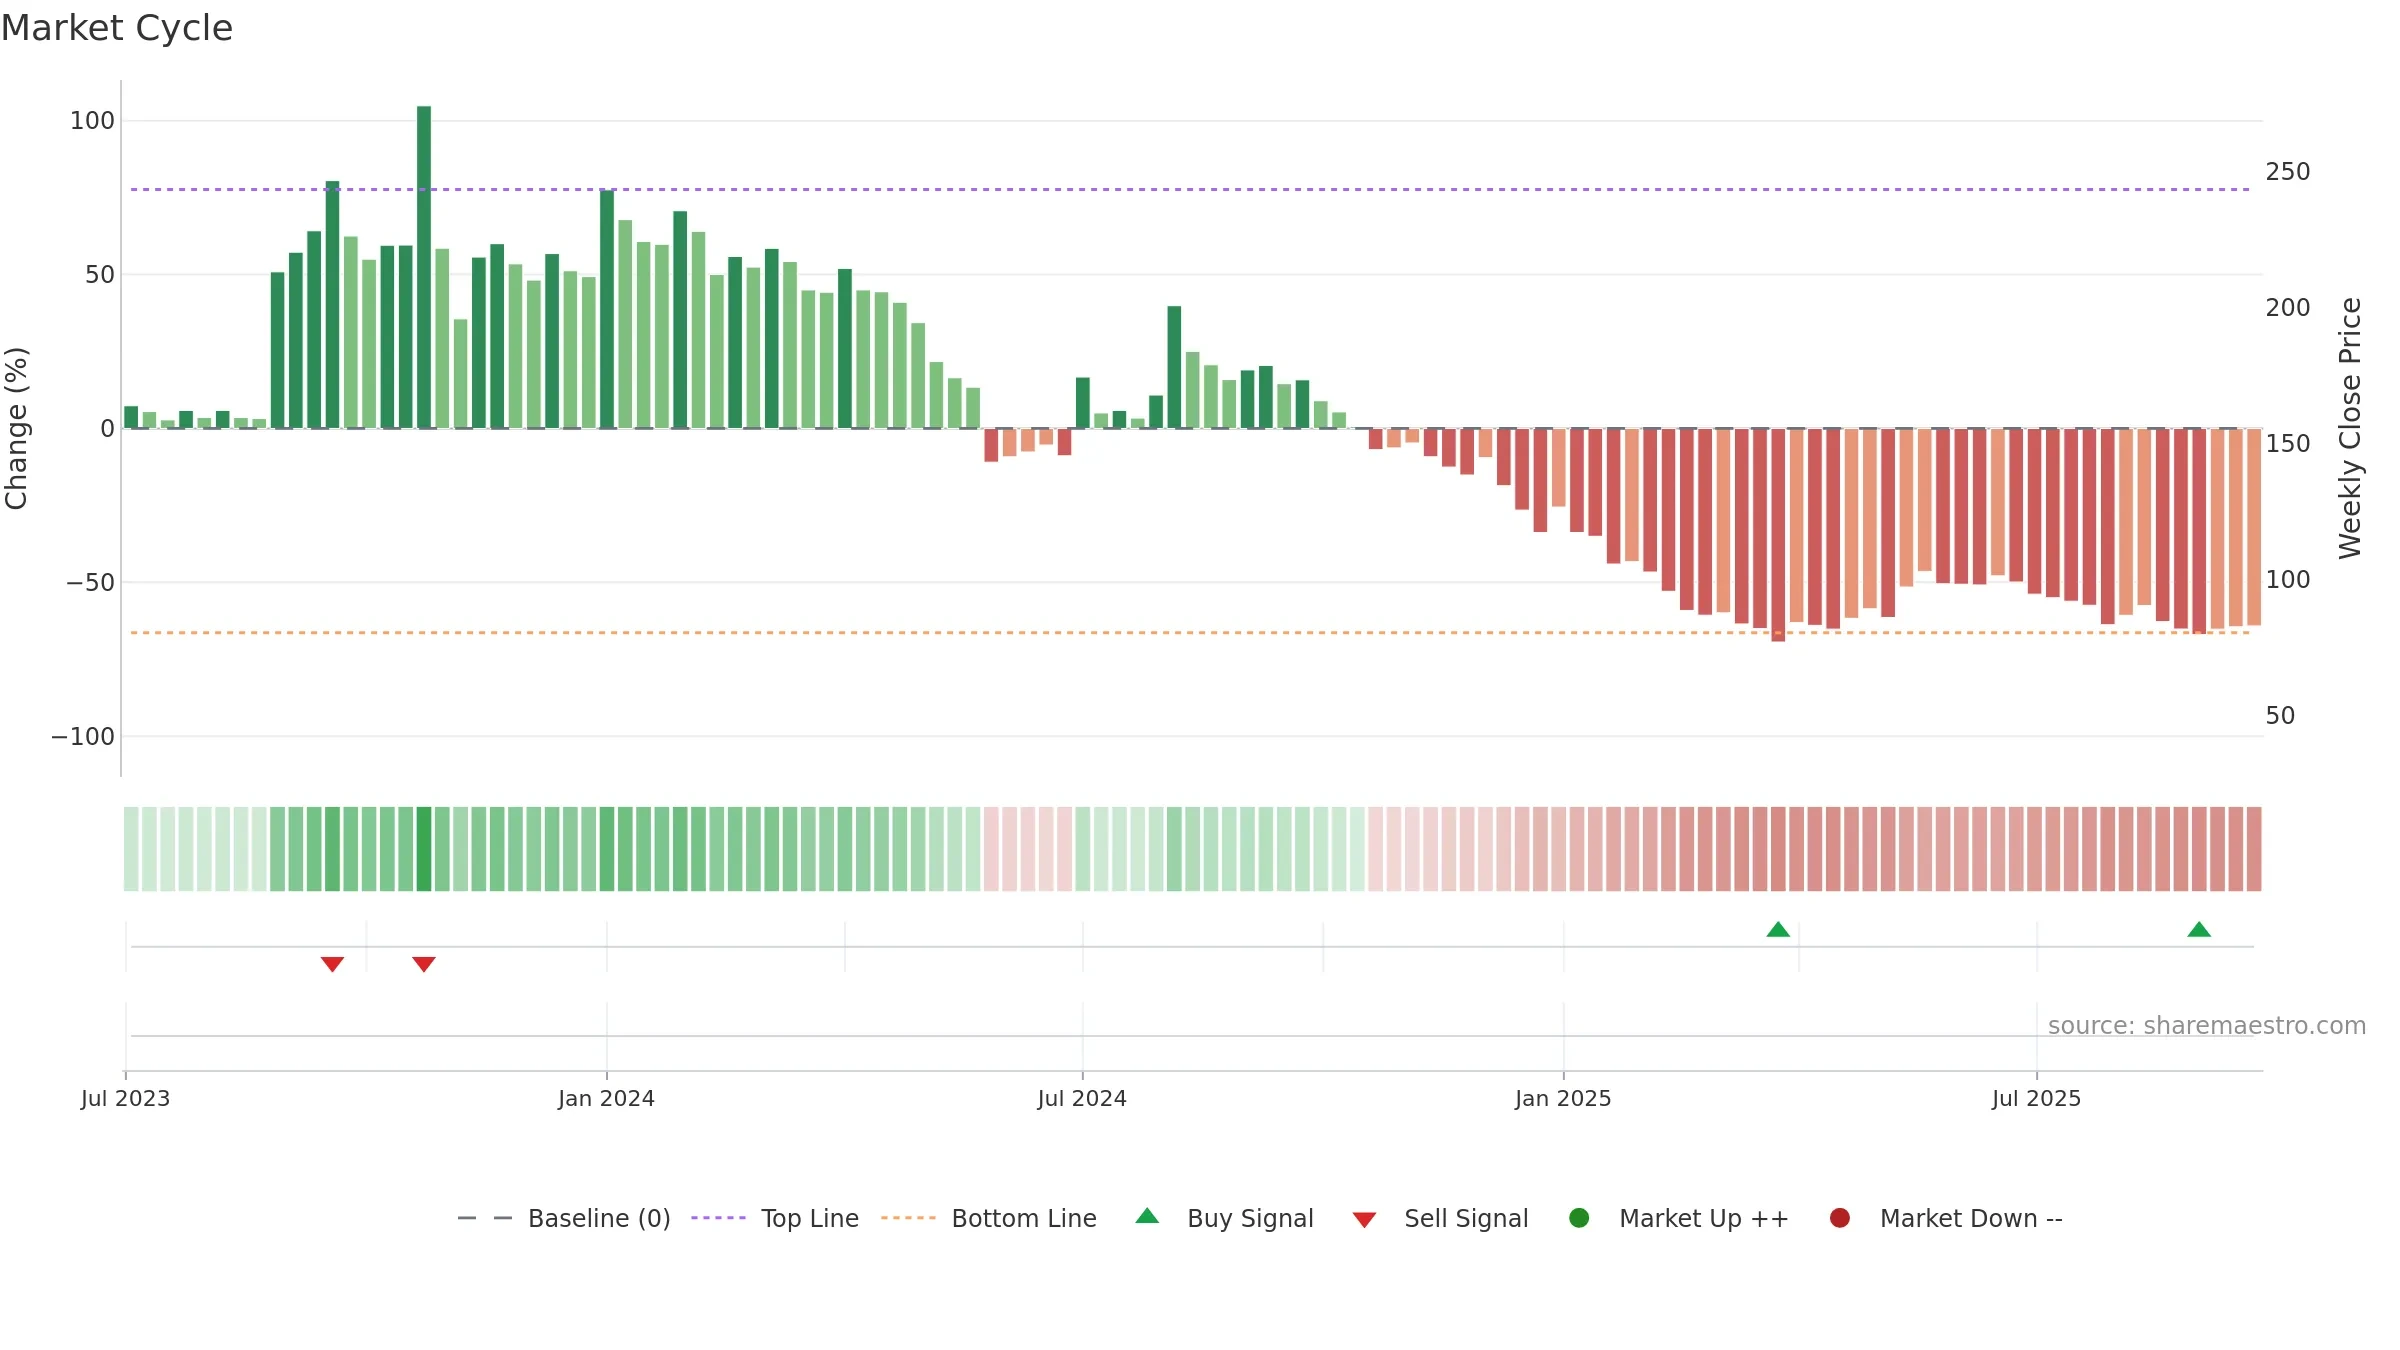Image resolution: width=2400 pixels, height=1350 pixels.
Task: Click the buy signal marker after Jul 2025
Action: coord(2199,929)
